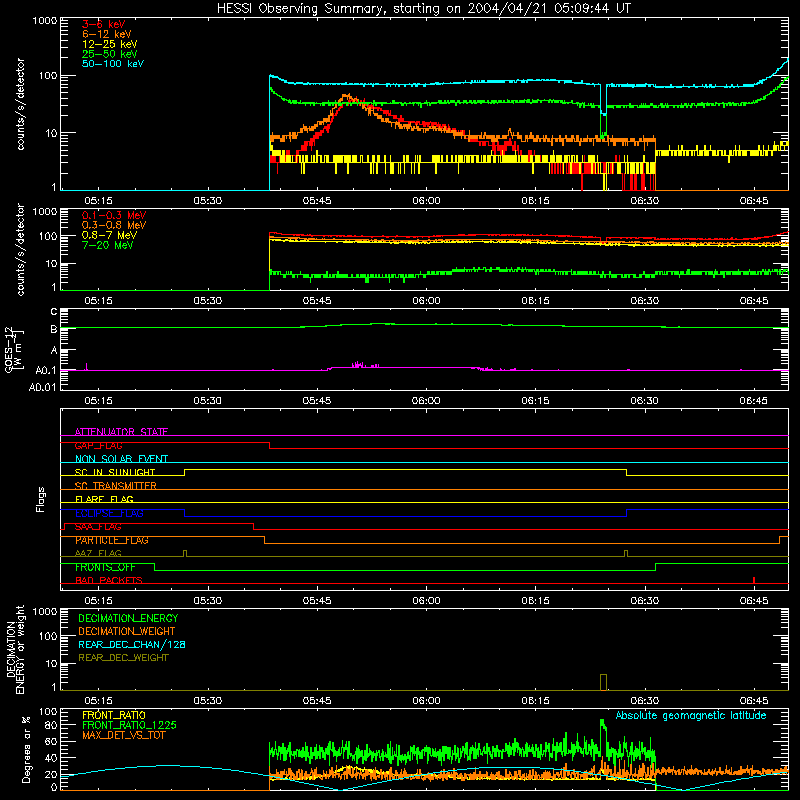
Task: Select the 12-25 keV legend label
Action: [x=110, y=44]
